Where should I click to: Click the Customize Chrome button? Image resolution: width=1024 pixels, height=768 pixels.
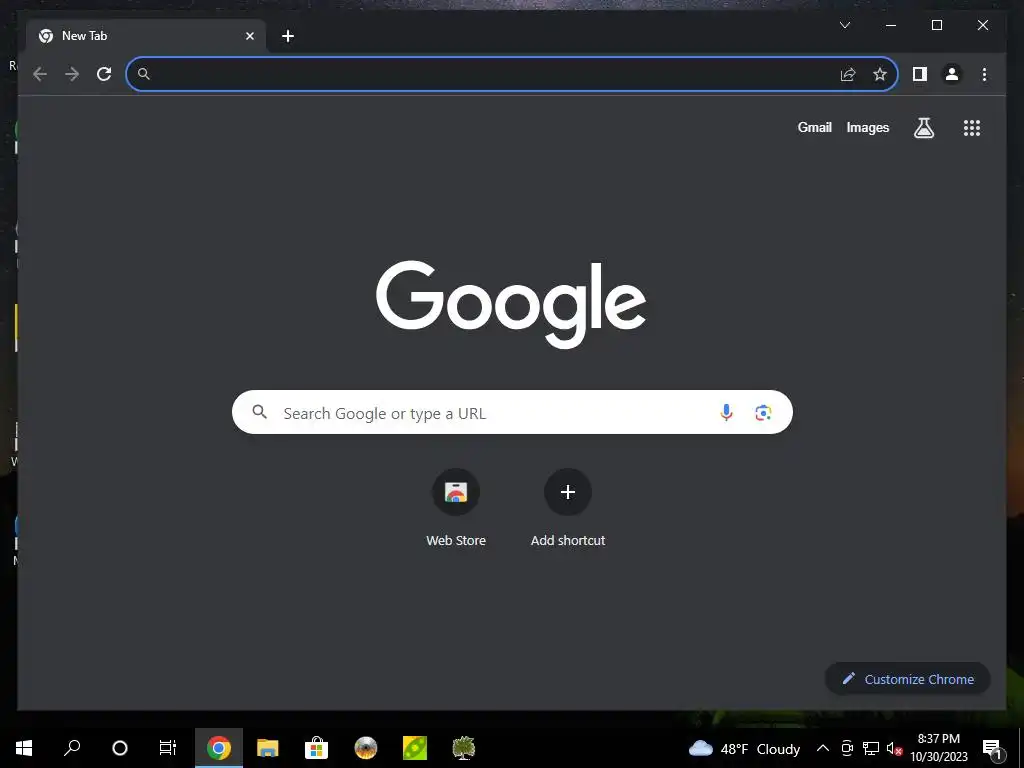tap(908, 679)
